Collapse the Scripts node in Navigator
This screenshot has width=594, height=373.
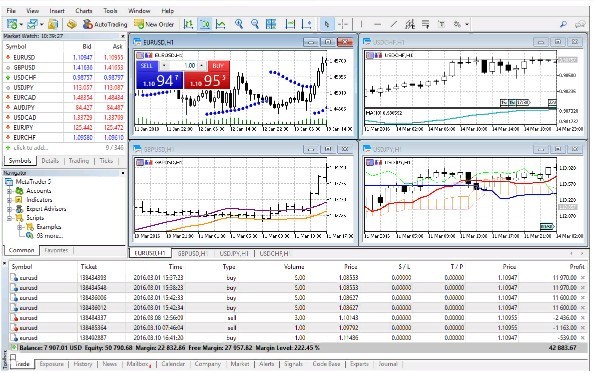pyautogui.click(x=9, y=218)
